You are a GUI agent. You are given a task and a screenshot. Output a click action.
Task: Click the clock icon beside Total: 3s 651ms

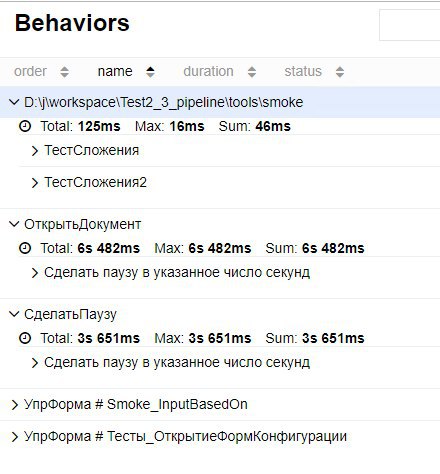pos(25,338)
